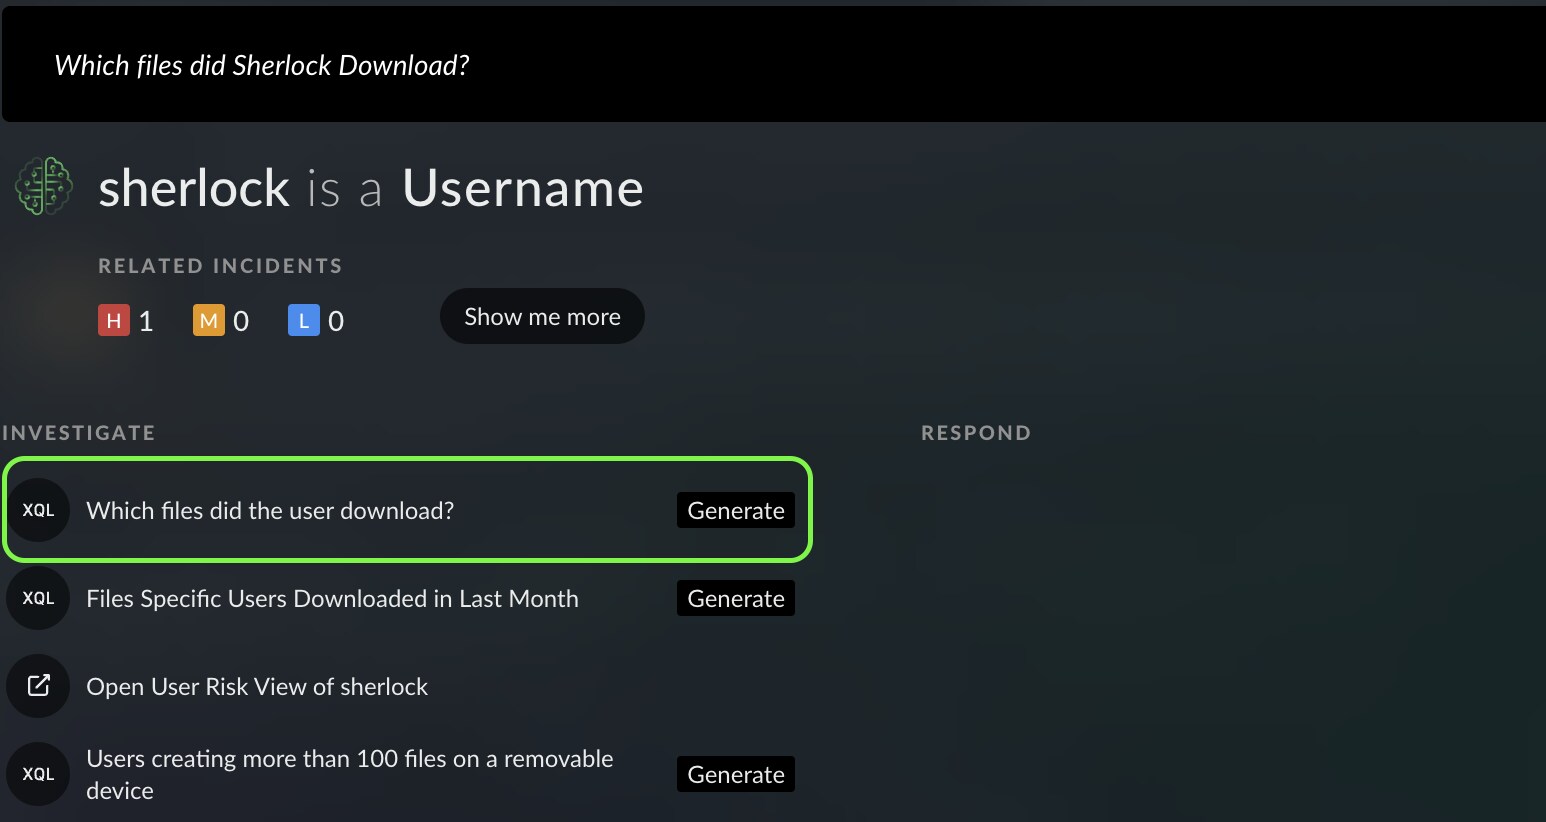
Task: Select the red High severity incidents badge
Action: tap(114, 321)
